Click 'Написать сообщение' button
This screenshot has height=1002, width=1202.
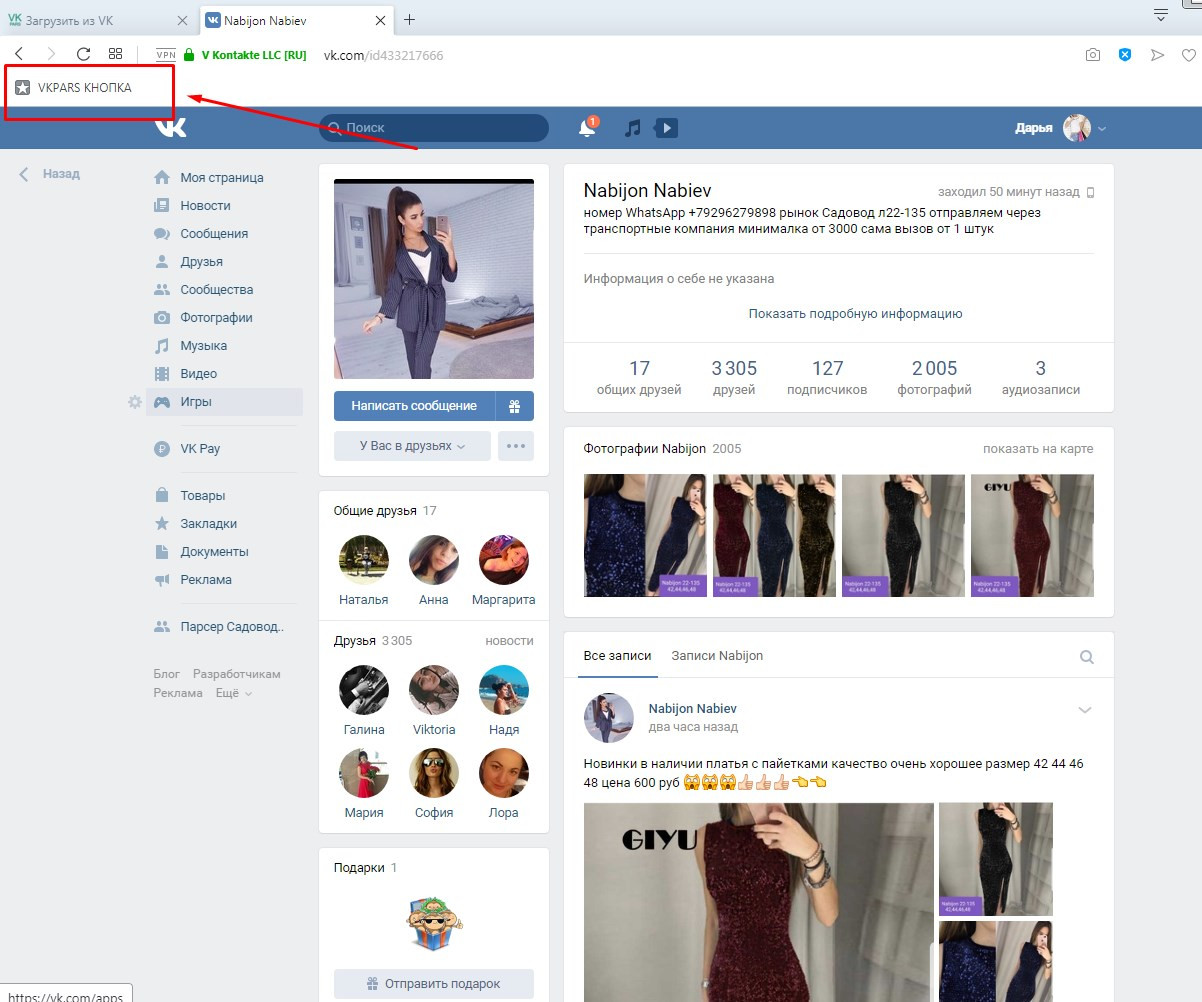coord(413,406)
